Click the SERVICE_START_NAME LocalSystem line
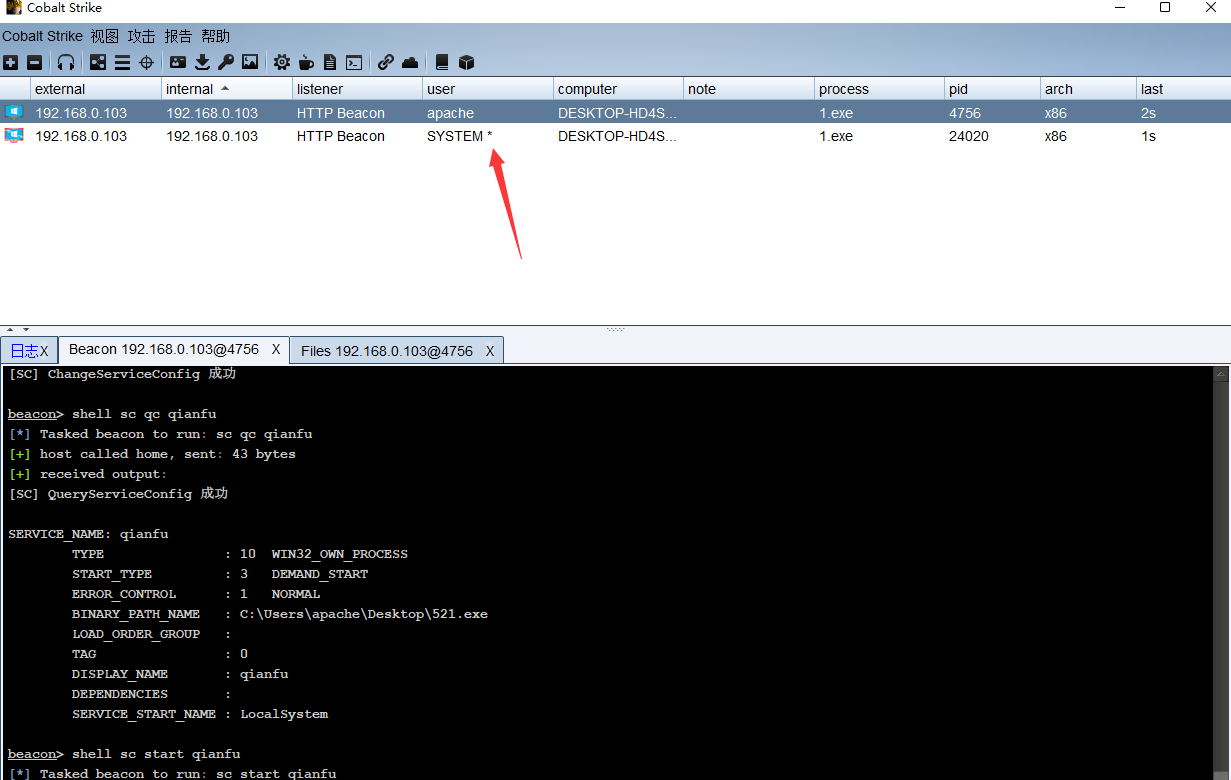This screenshot has height=780, width=1231. pyautogui.click(x=200, y=714)
